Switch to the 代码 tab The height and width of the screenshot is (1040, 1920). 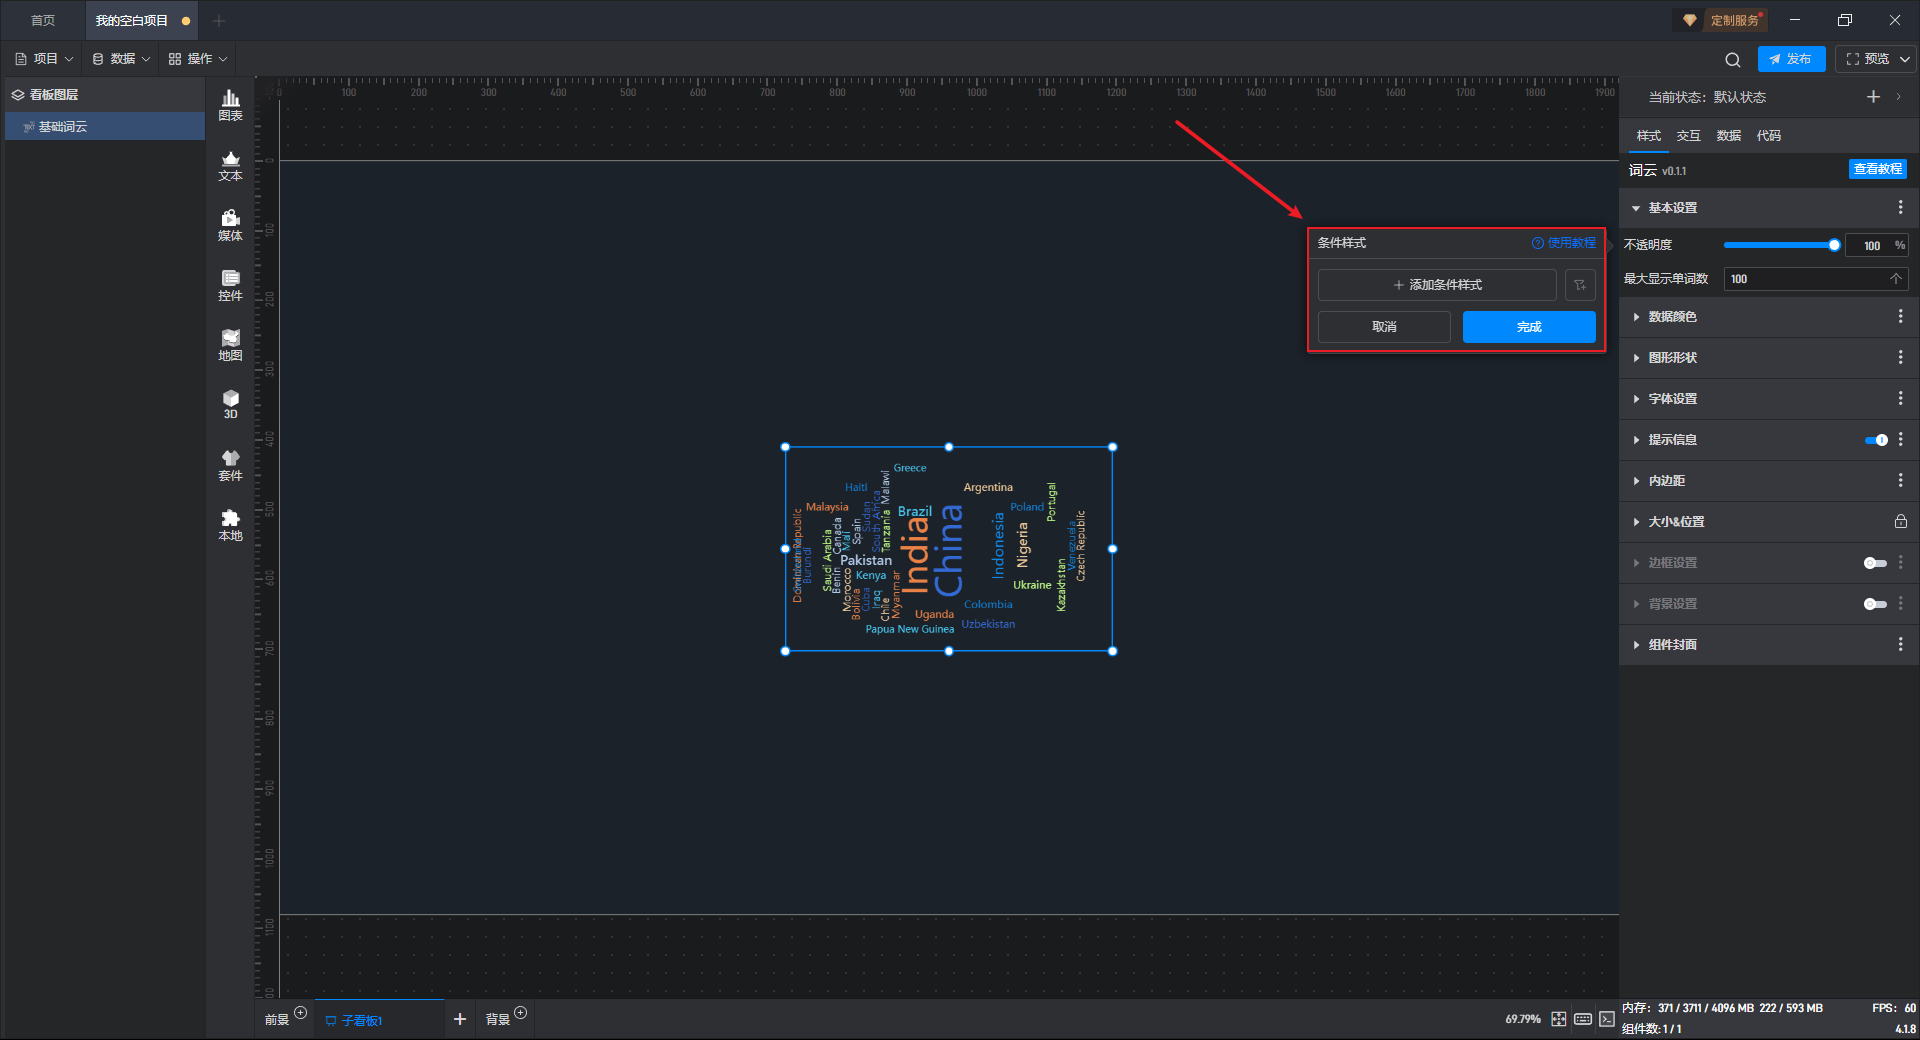click(1768, 136)
